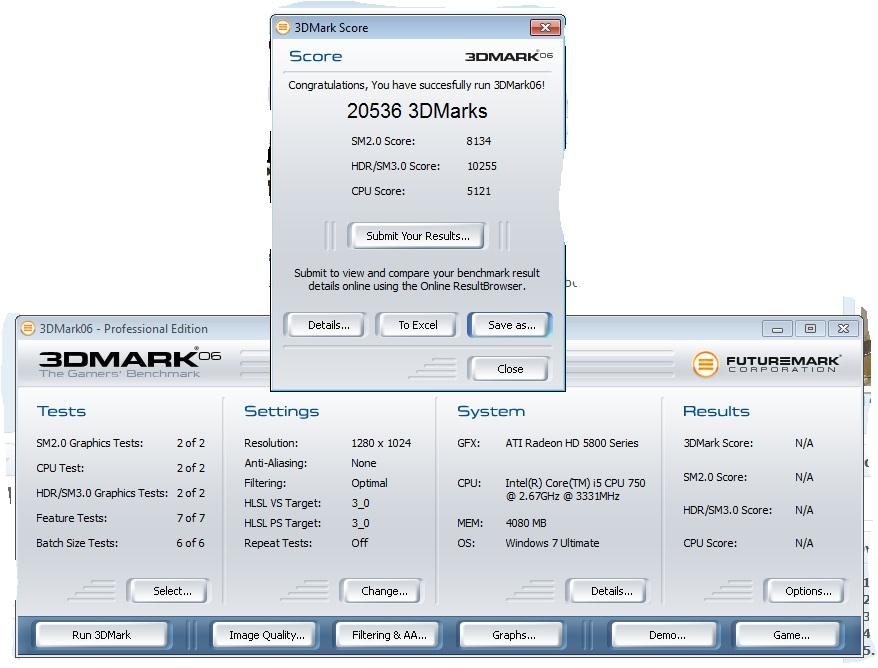This screenshot has width=878, height=668.
Task: Click the CPU text Intel Core i5 750
Action: click(x=575, y=489)
